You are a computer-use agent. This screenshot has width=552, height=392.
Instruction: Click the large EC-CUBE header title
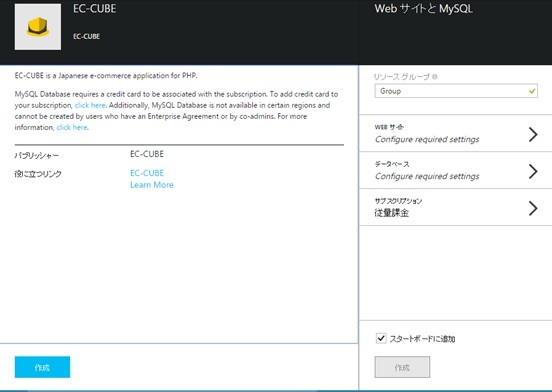pos(95,8)
